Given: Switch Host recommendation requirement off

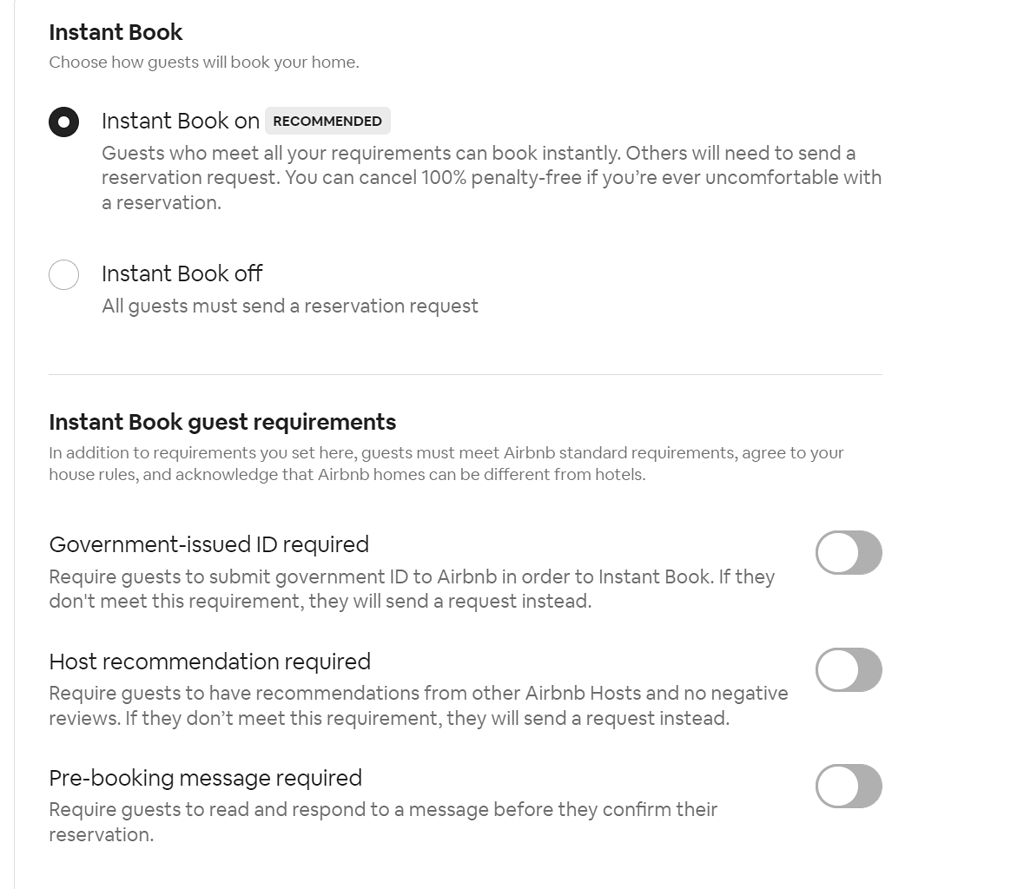Looking at the screenshot, I should [x=848, y=670].
